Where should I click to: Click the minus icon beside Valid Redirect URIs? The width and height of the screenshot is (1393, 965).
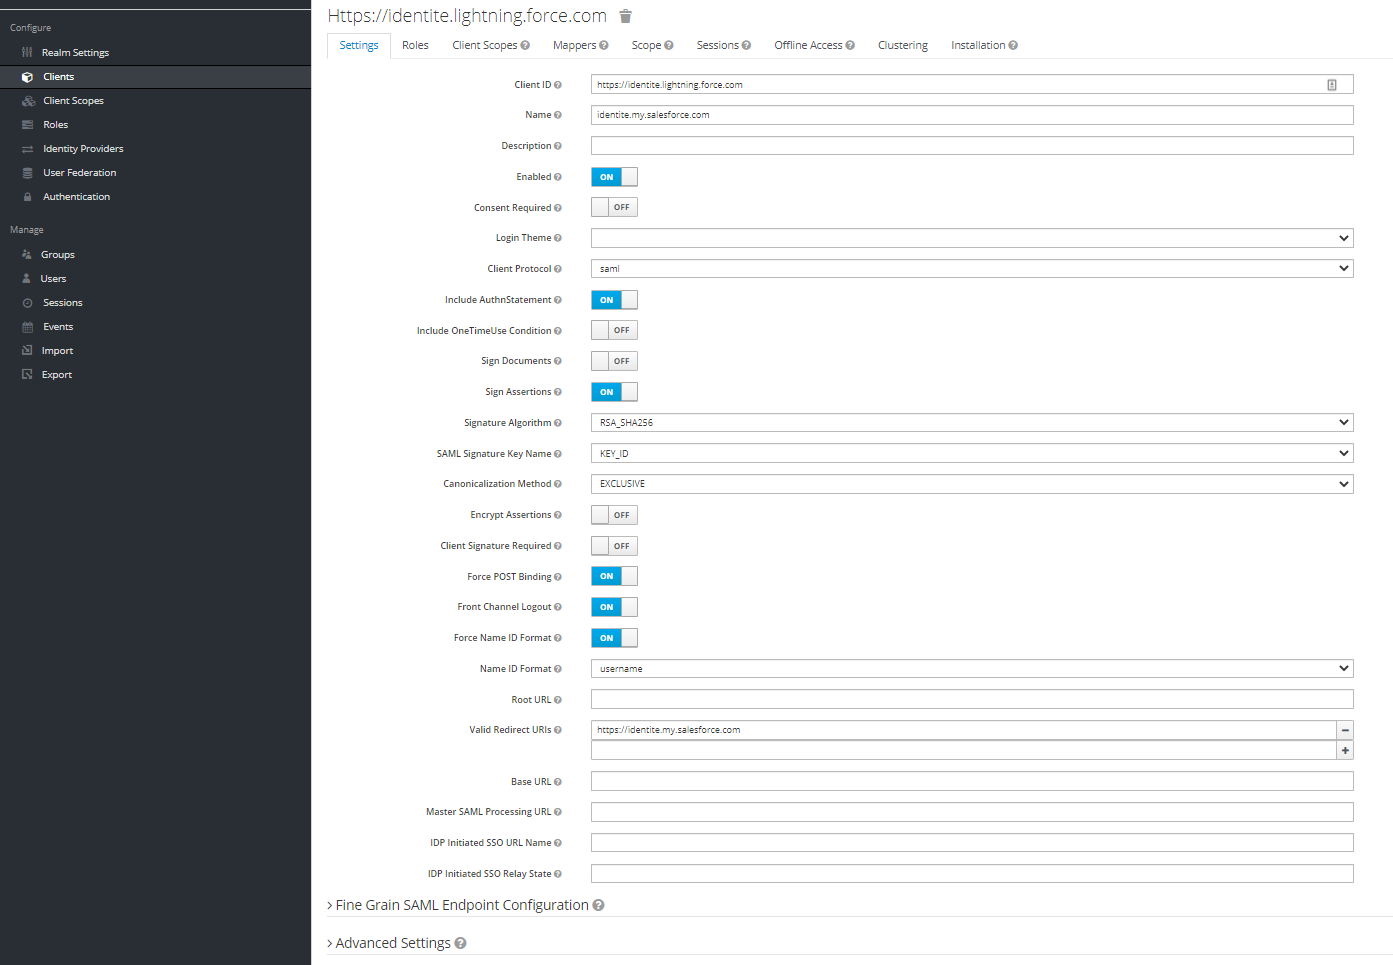pos(1345,730)
